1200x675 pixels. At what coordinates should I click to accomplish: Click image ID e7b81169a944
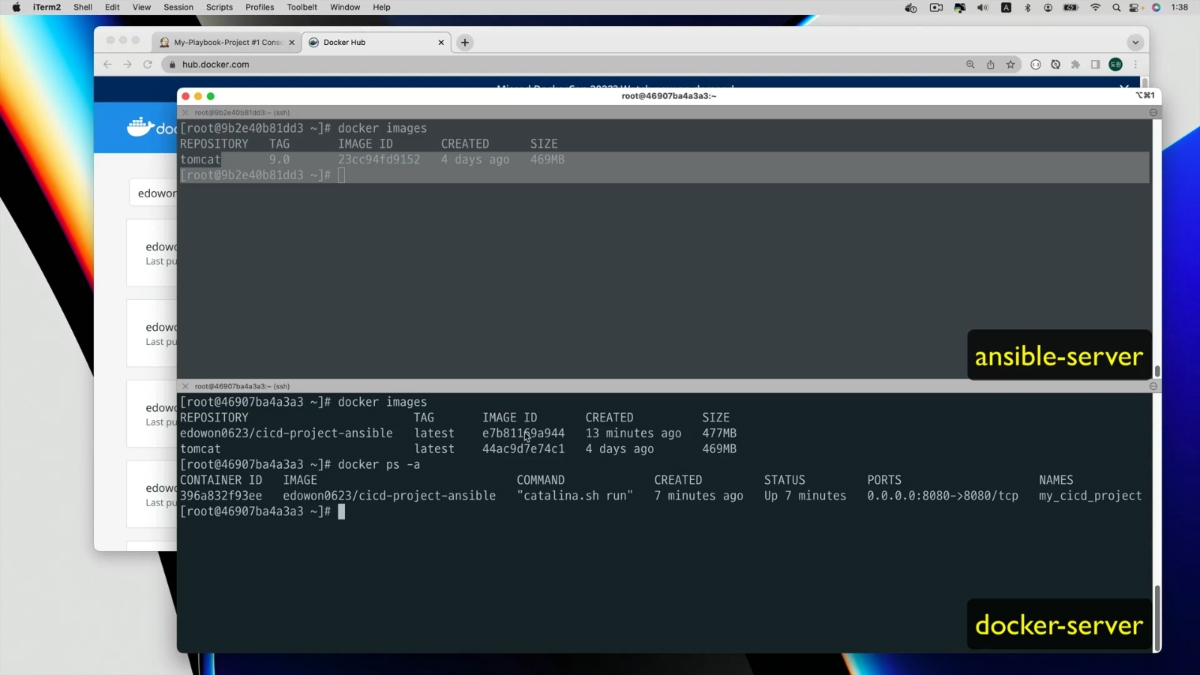click(x=523, y=433)
